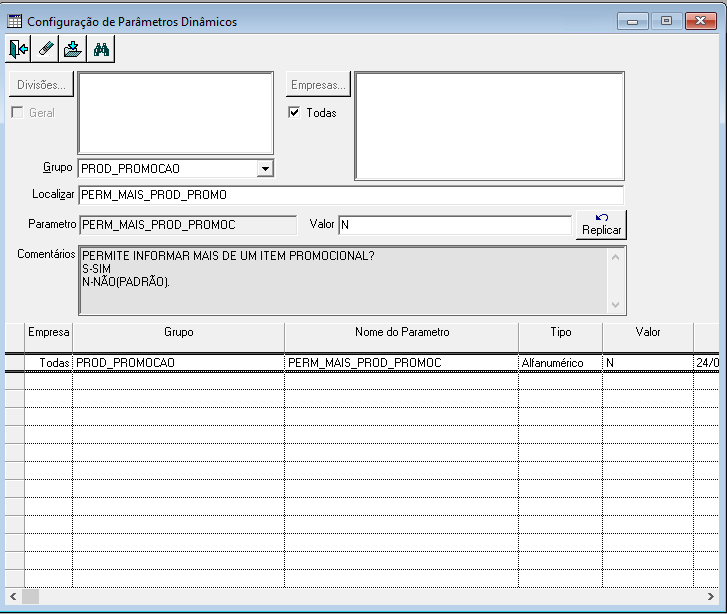Viewport: 727px width, 614px height.
Task: Click the Valor column header in grid
Action: [x=648, y=337]
